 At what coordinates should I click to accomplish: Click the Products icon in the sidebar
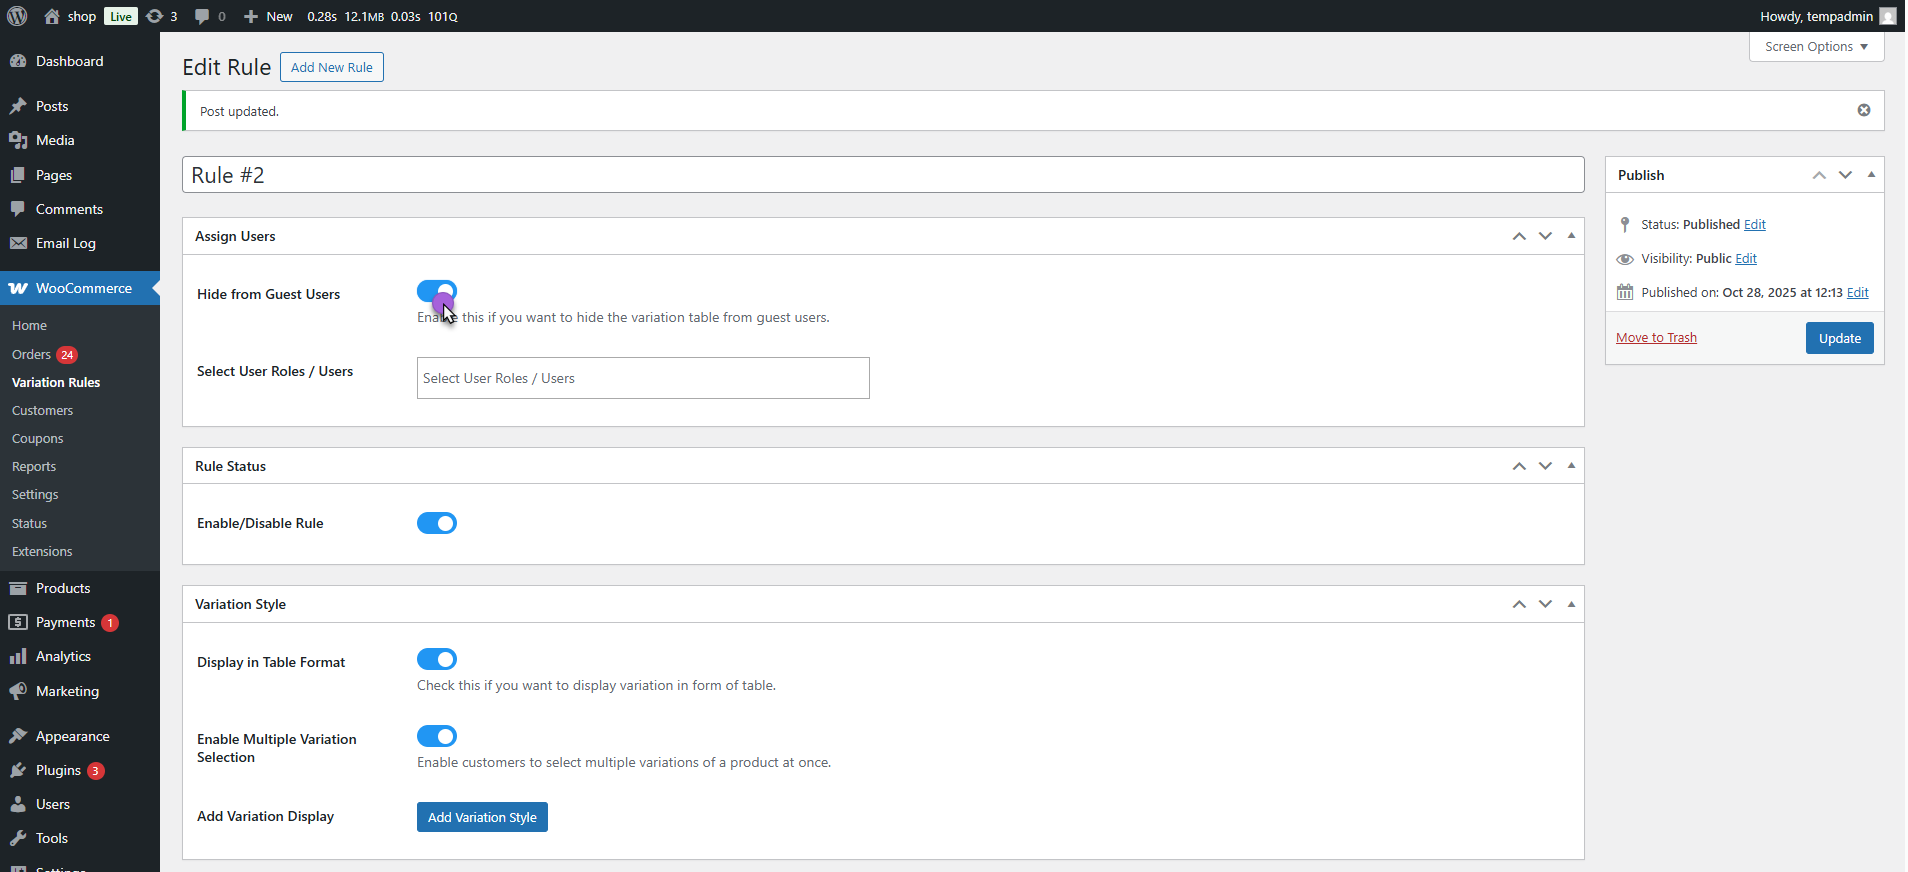tap(18, 588)
